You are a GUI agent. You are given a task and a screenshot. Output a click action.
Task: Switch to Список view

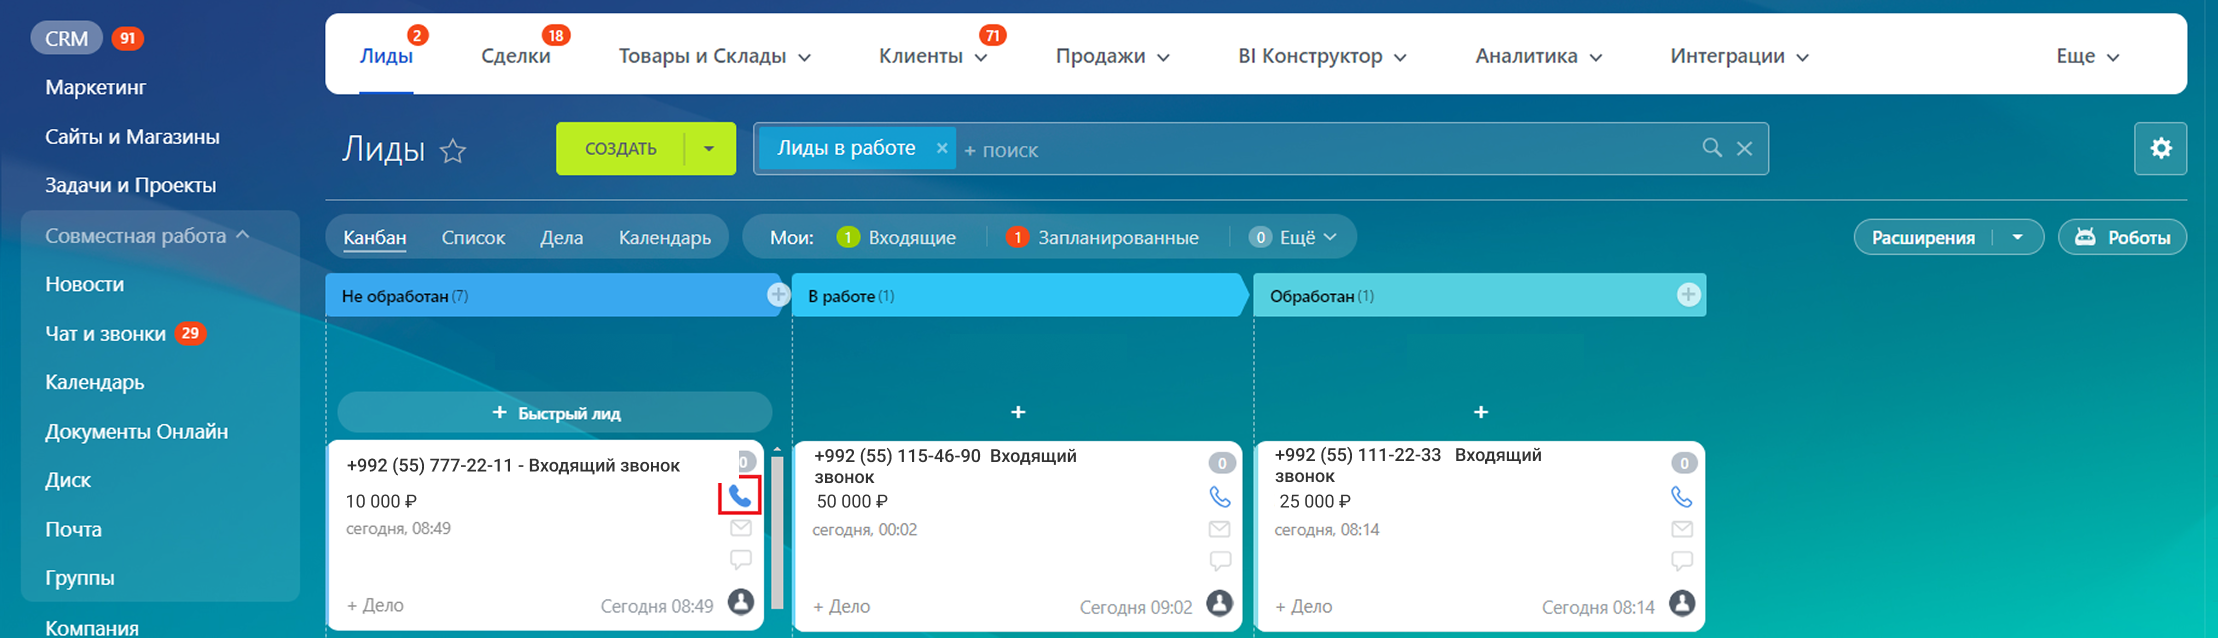click(473, 238)
